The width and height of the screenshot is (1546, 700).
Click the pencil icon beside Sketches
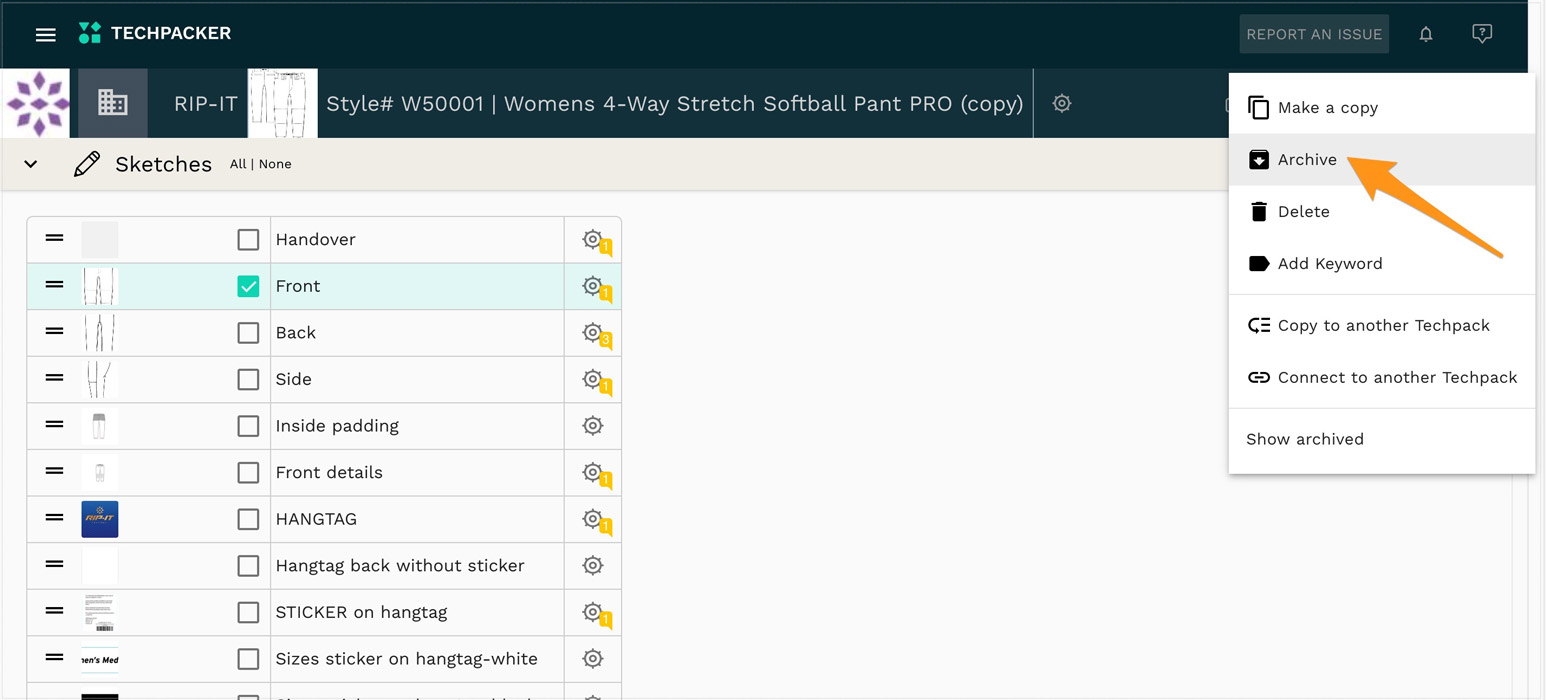(x=88, y=163)
